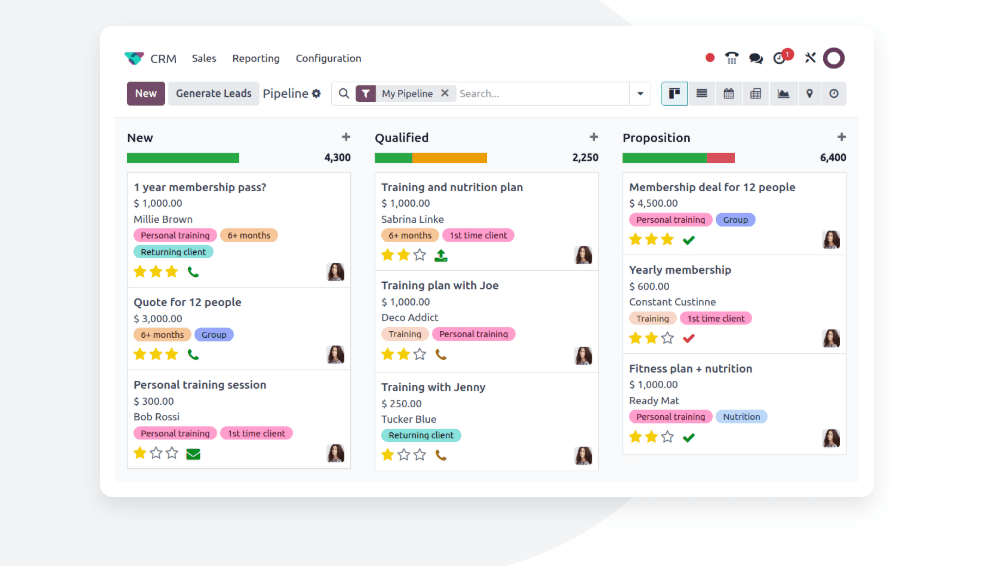Click green check on 'Fitness plan + nutrition'

(689, 437)
